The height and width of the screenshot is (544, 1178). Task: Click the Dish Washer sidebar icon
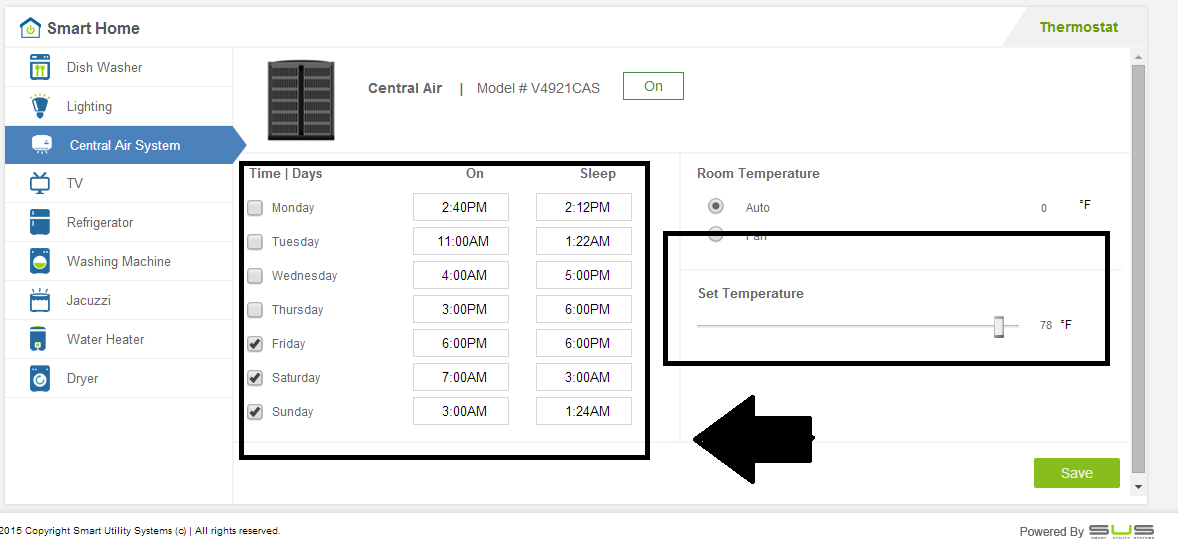click(40, 67)
